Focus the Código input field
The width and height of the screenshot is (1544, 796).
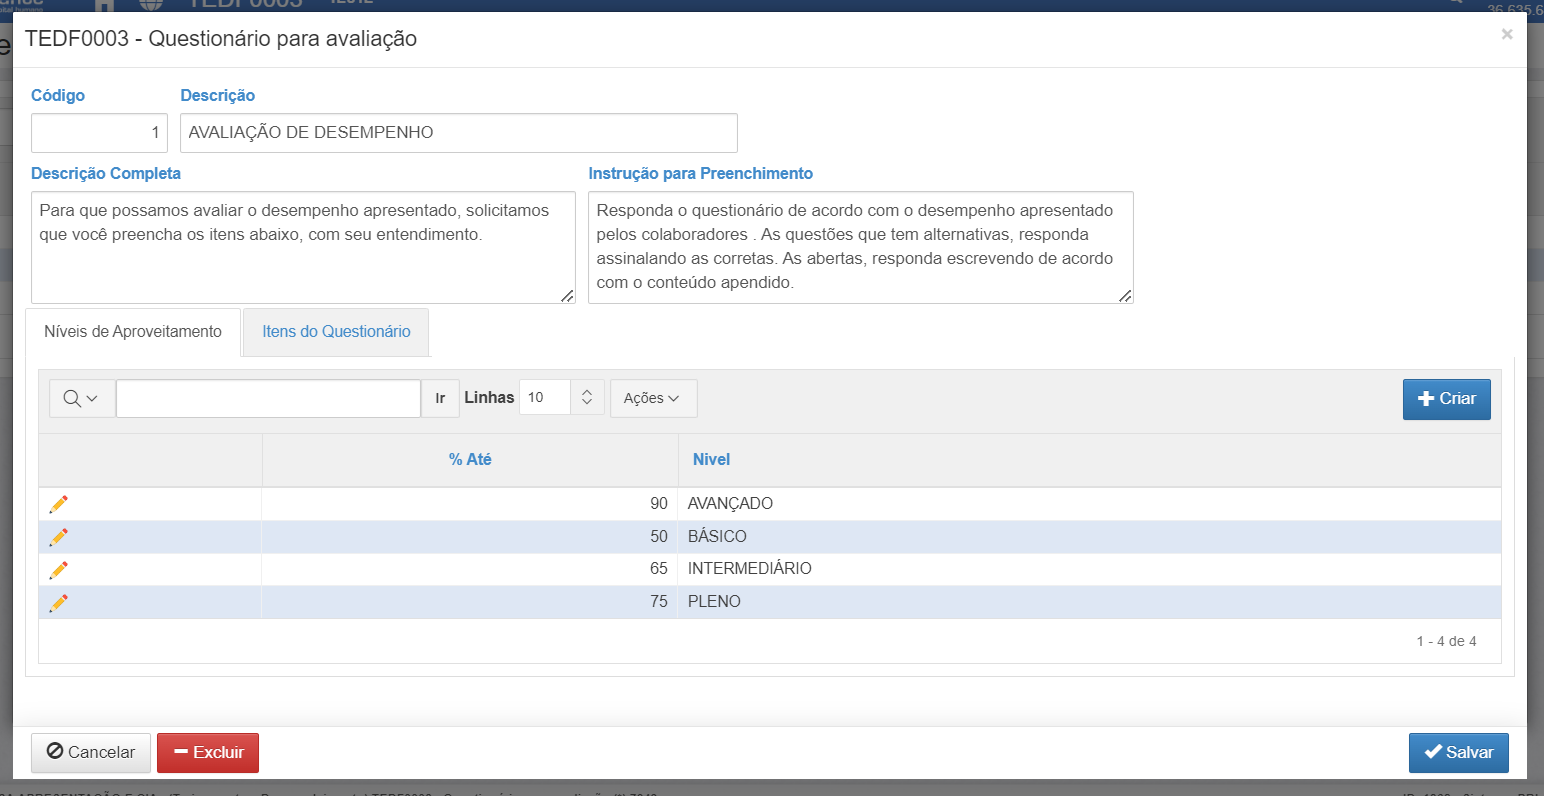click(99, 133)
